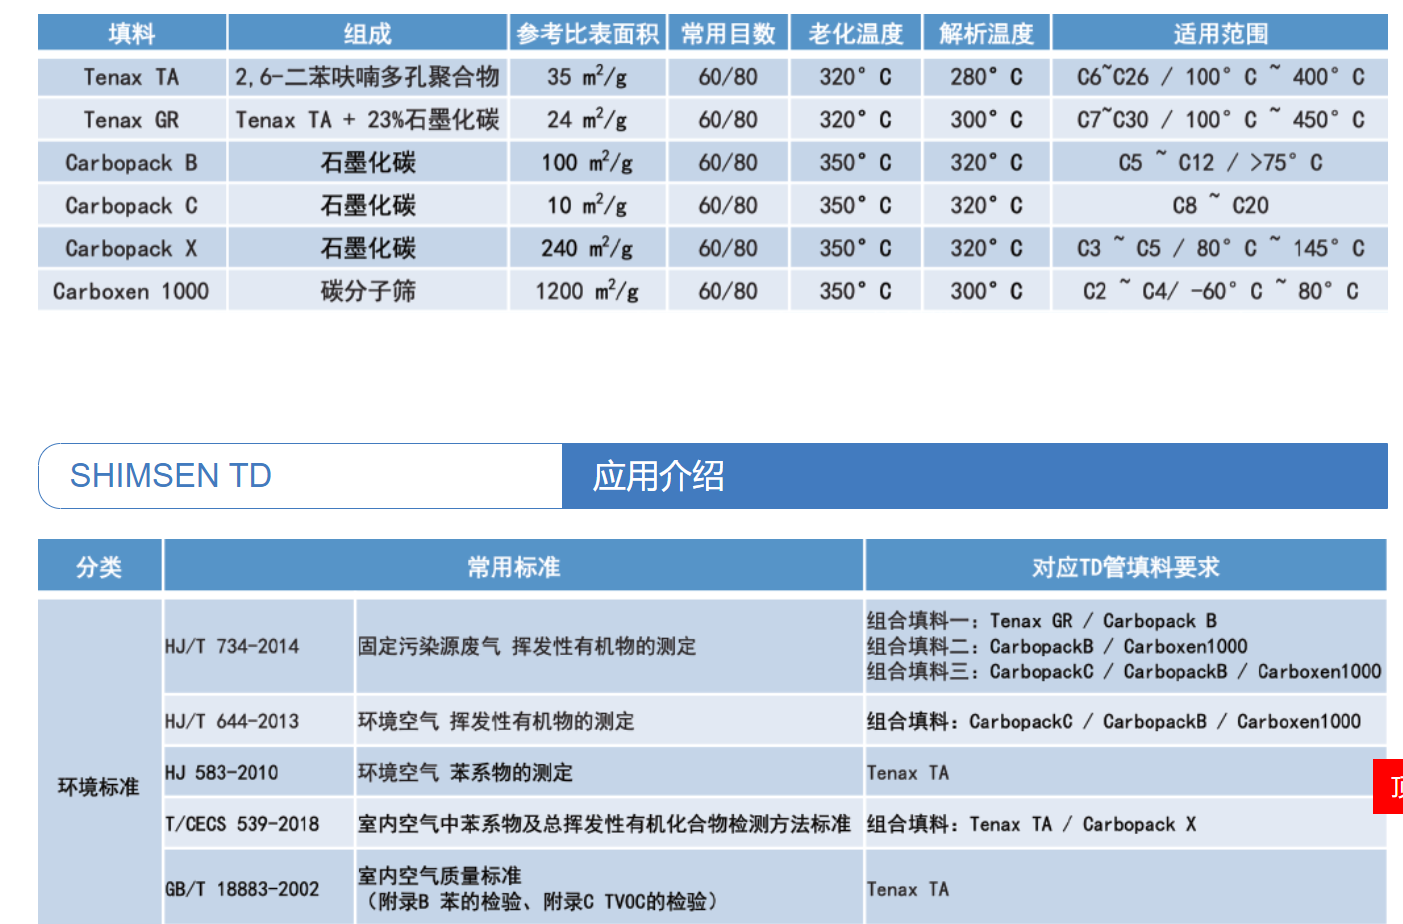Select the HJ 583-2010 standard code
Screen dimensions: 1403x924
tap(222, 773)
